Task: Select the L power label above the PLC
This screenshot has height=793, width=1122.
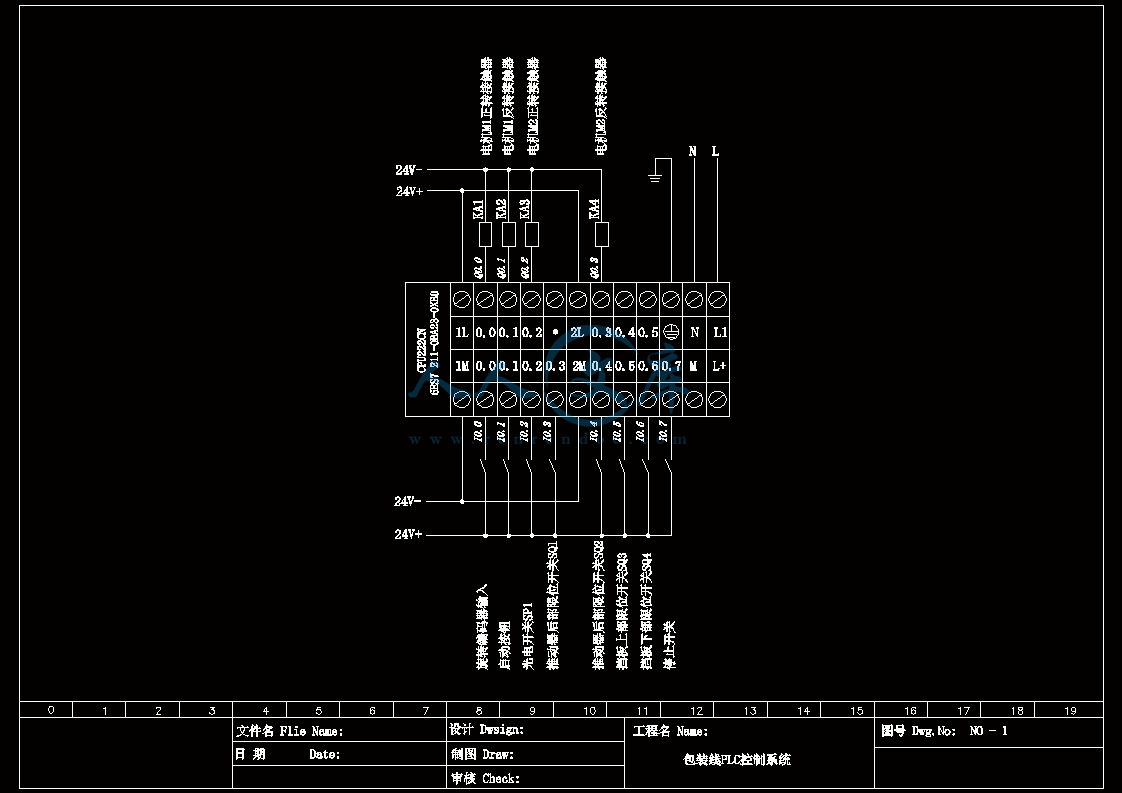Action: pos(716,151)
